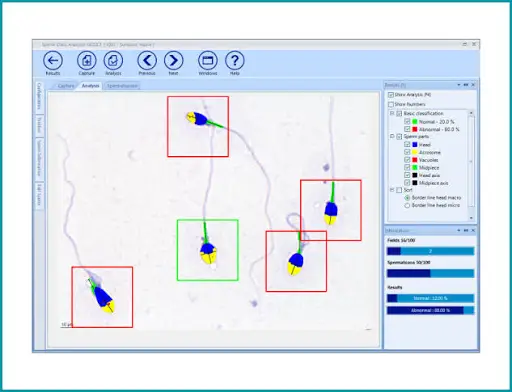Open the Help question mark icon
512x392 pixels.
[x=235, y=61]
